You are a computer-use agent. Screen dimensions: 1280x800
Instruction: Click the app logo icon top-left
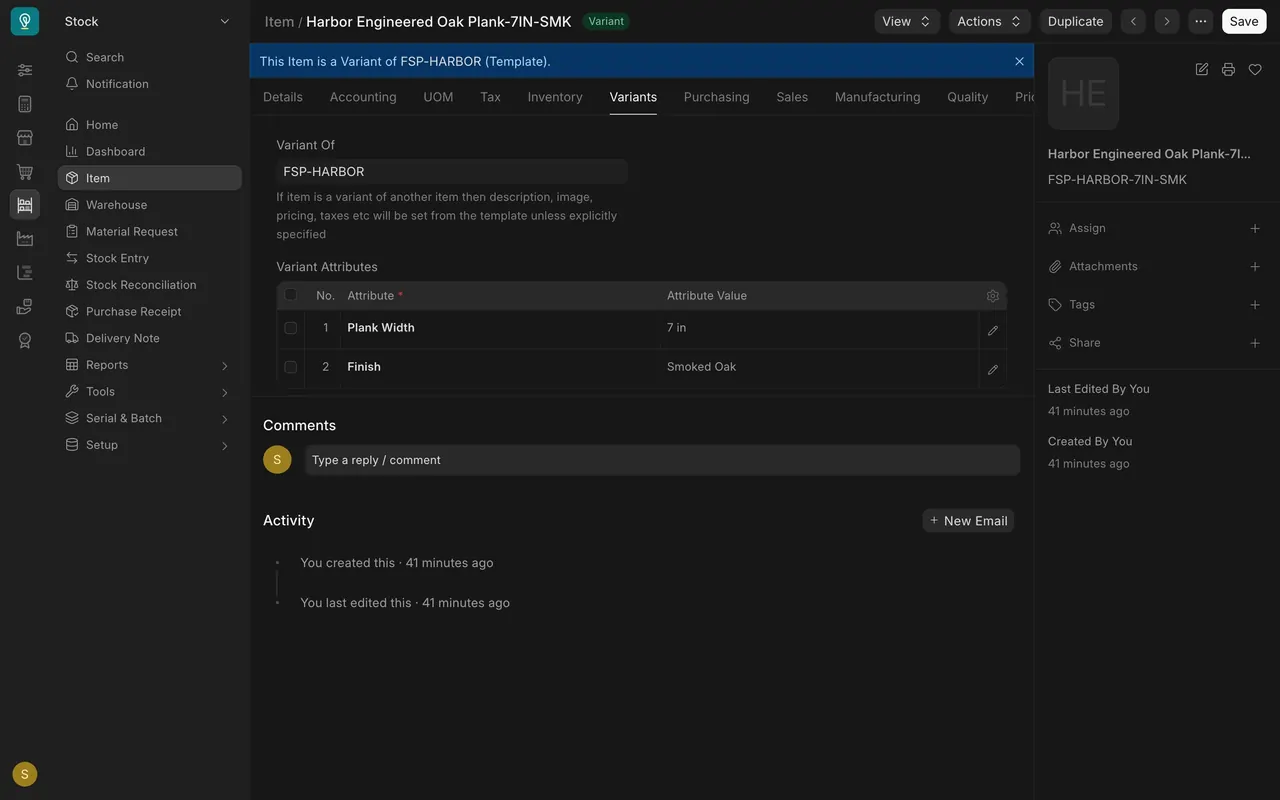25,21
